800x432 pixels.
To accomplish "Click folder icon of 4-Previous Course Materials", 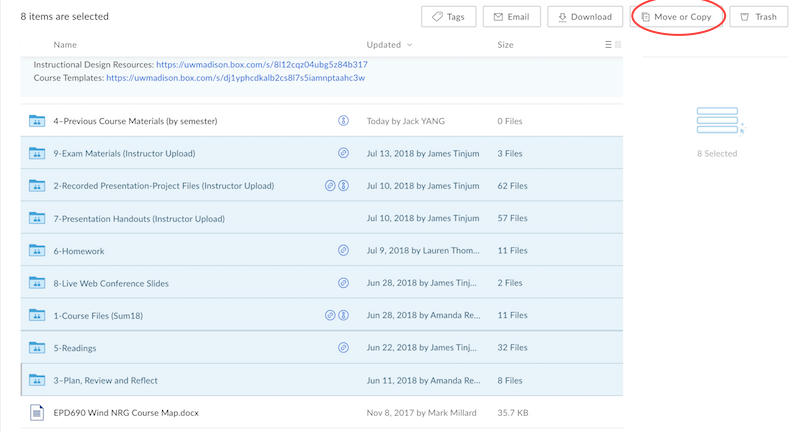I will tap(37, 121).
